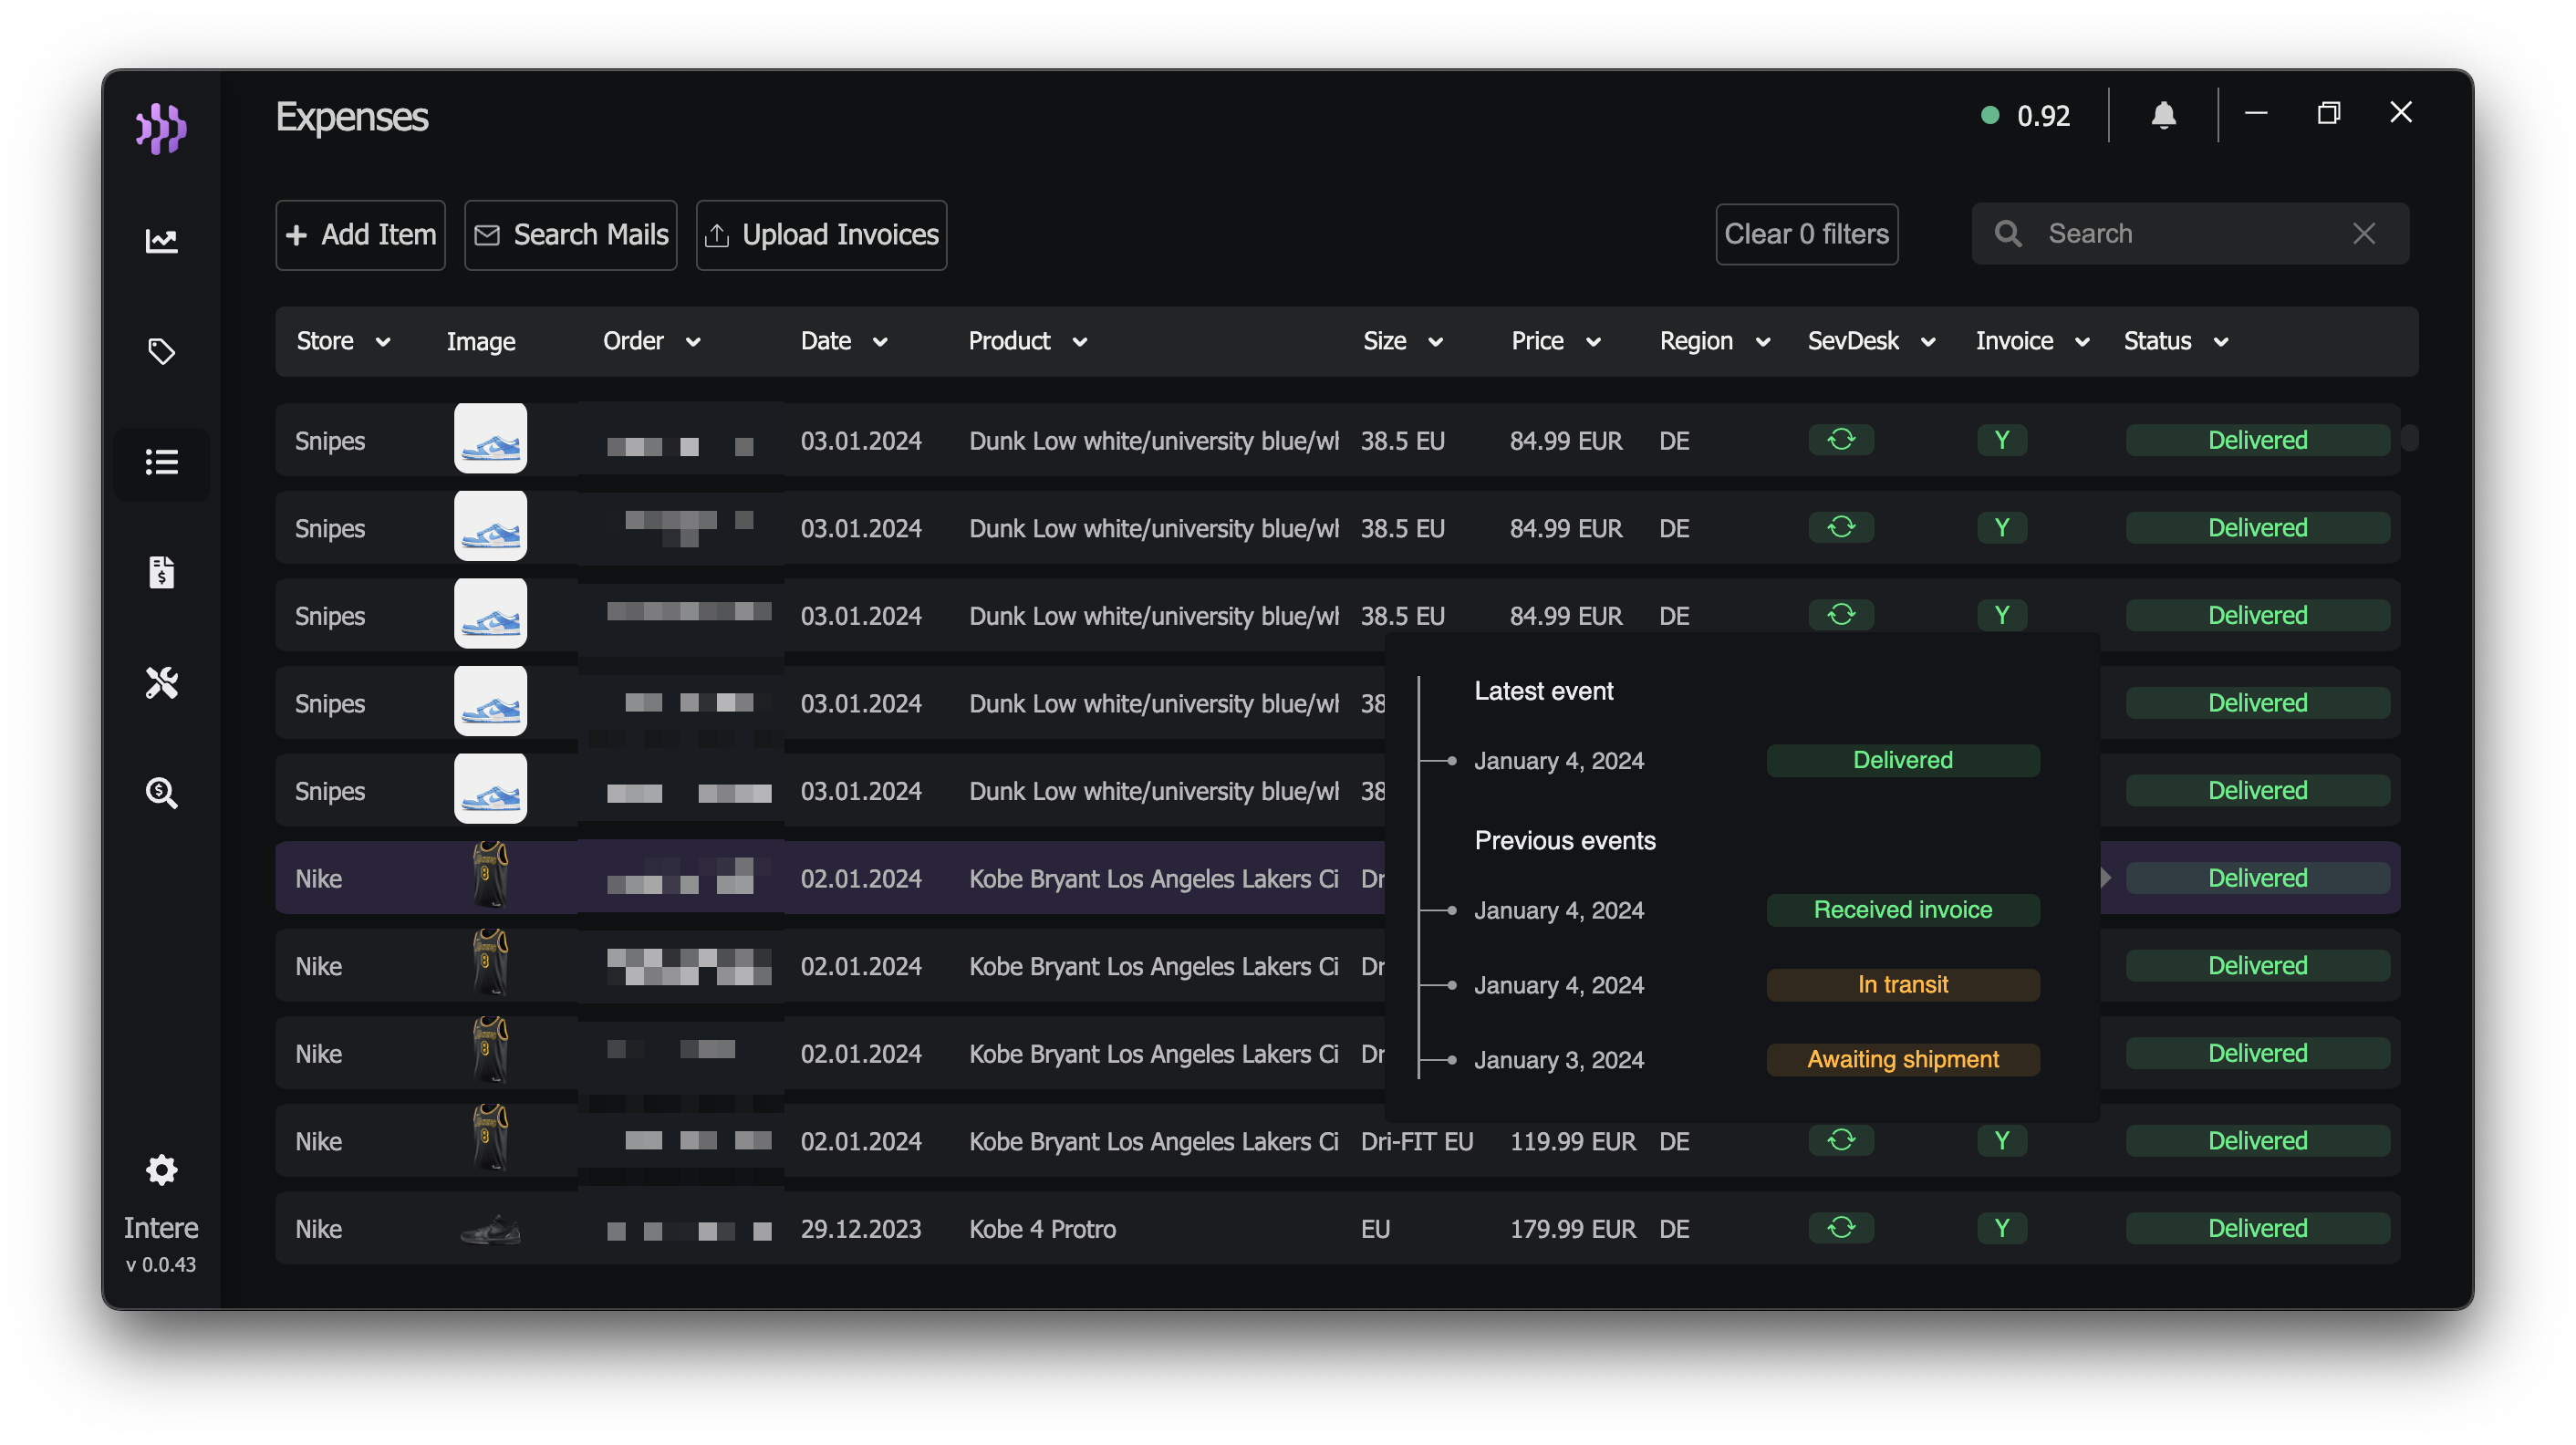
Task: Open the price tag page in sidebar
Action: (161, 351)
